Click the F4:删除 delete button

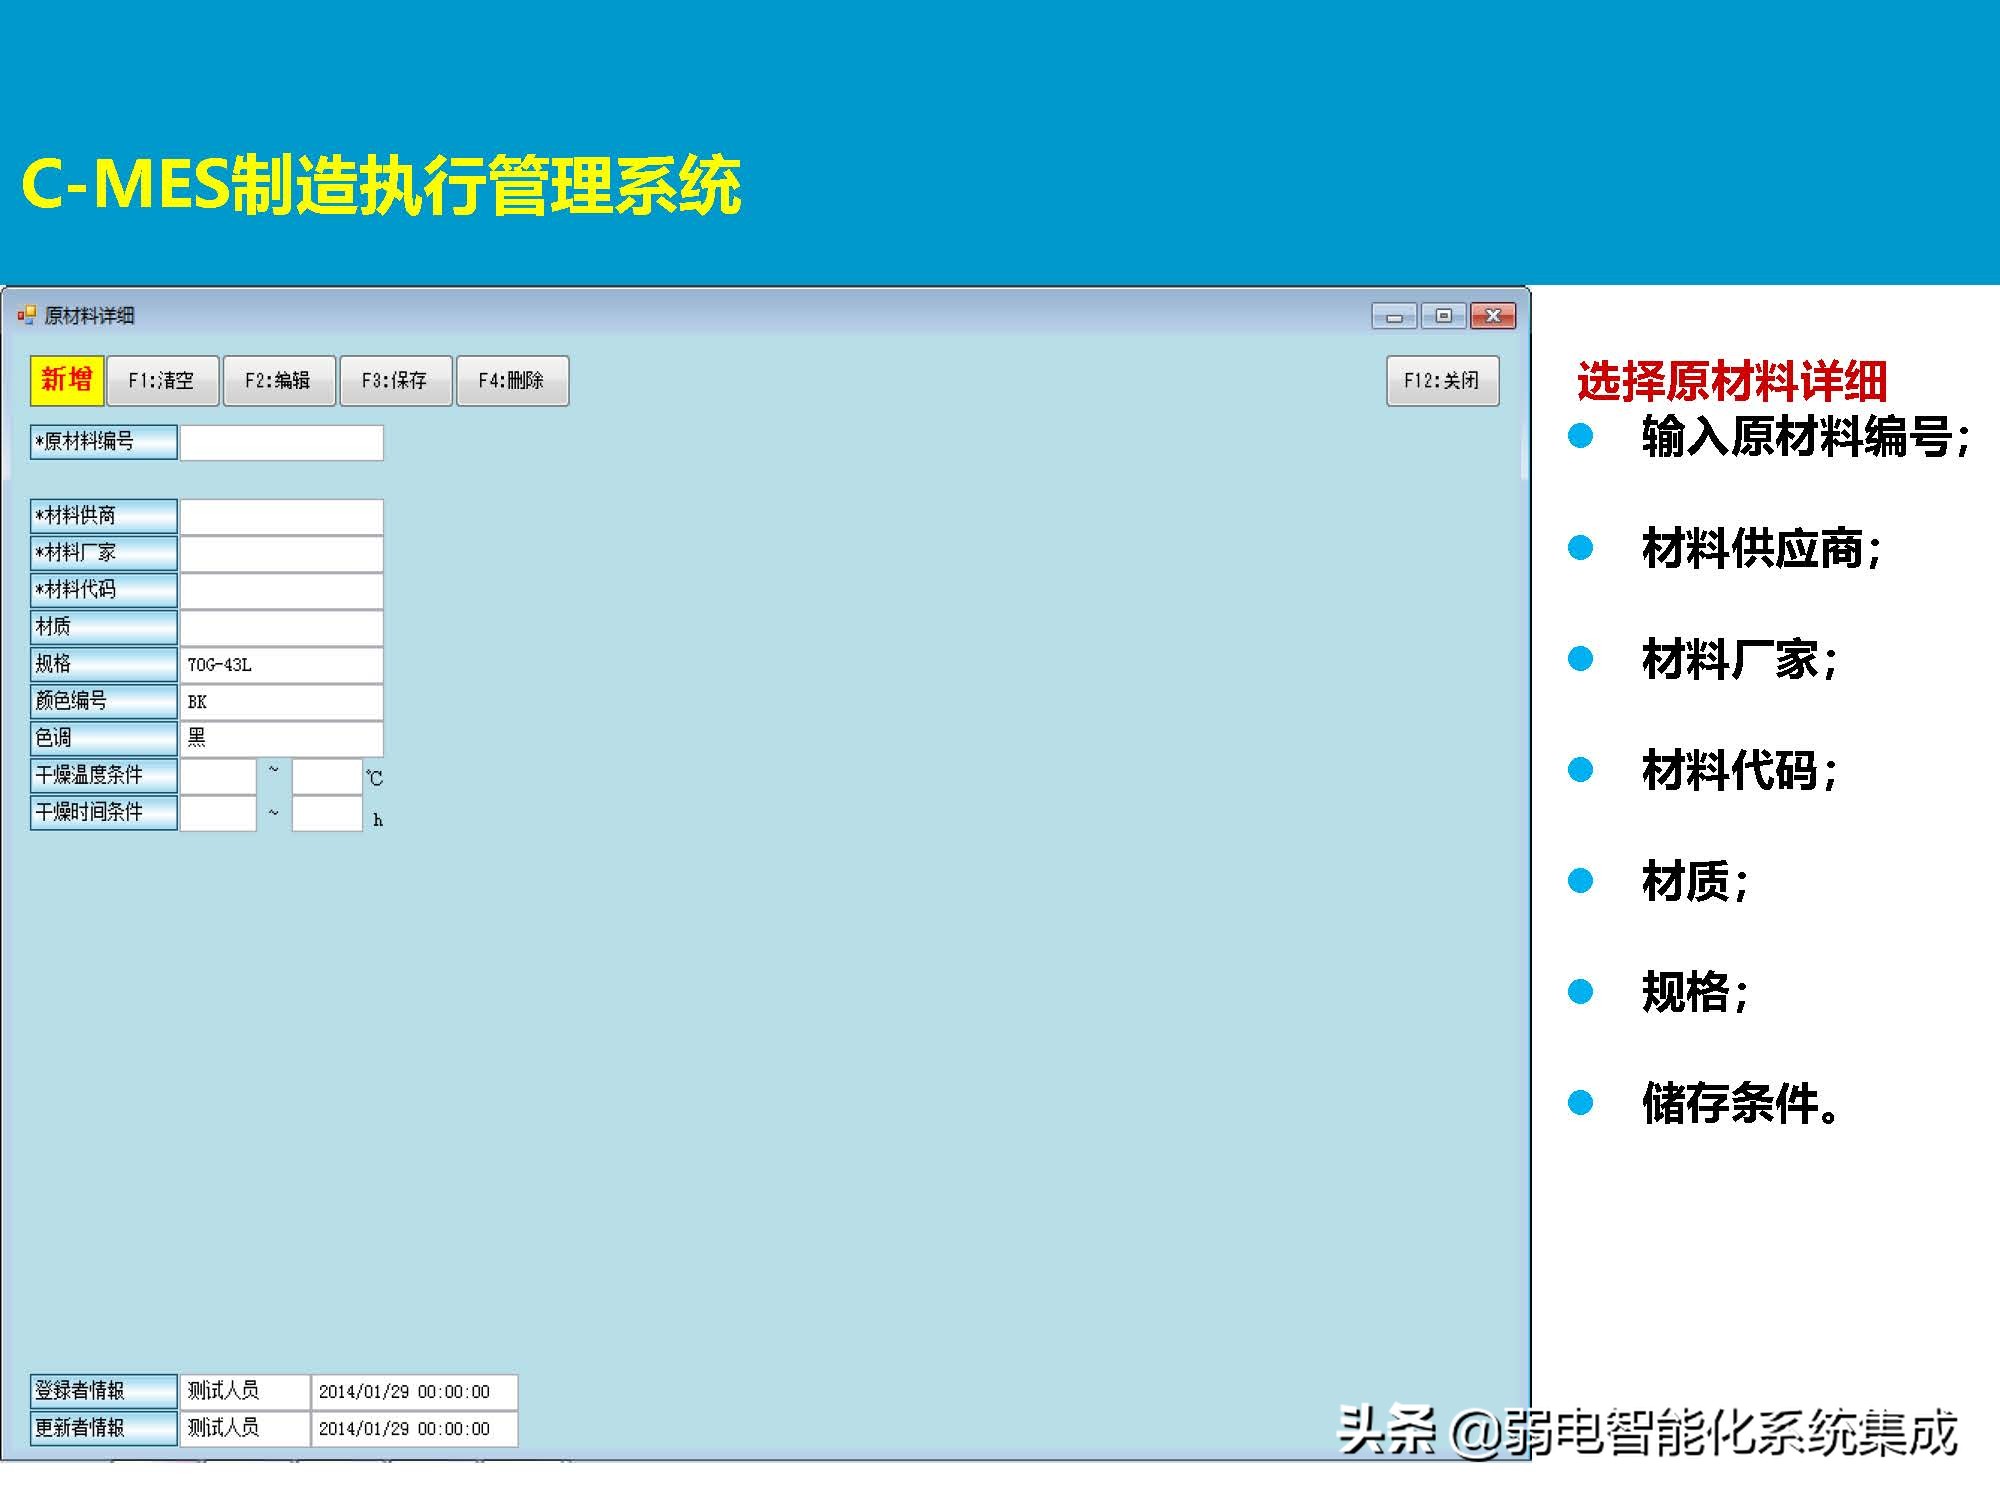512,381
